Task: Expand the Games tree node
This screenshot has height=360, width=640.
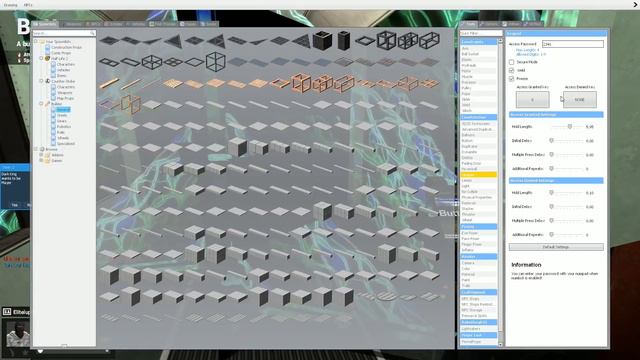Action: tap(41, 160)
